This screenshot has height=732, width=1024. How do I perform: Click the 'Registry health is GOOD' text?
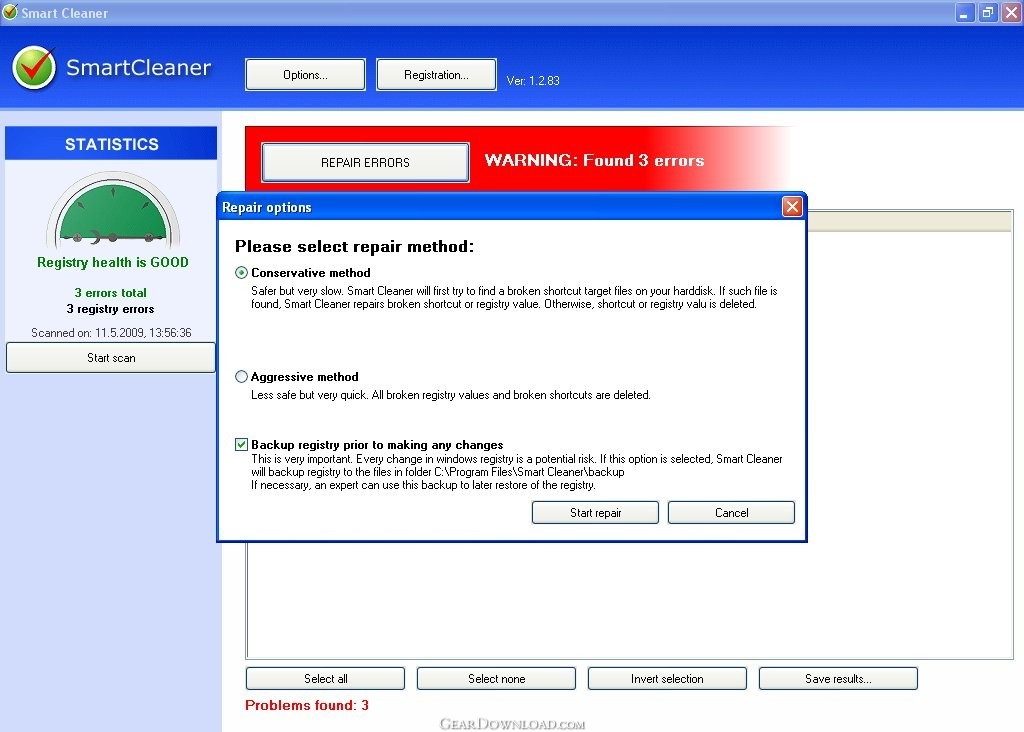tap(112, 263)
